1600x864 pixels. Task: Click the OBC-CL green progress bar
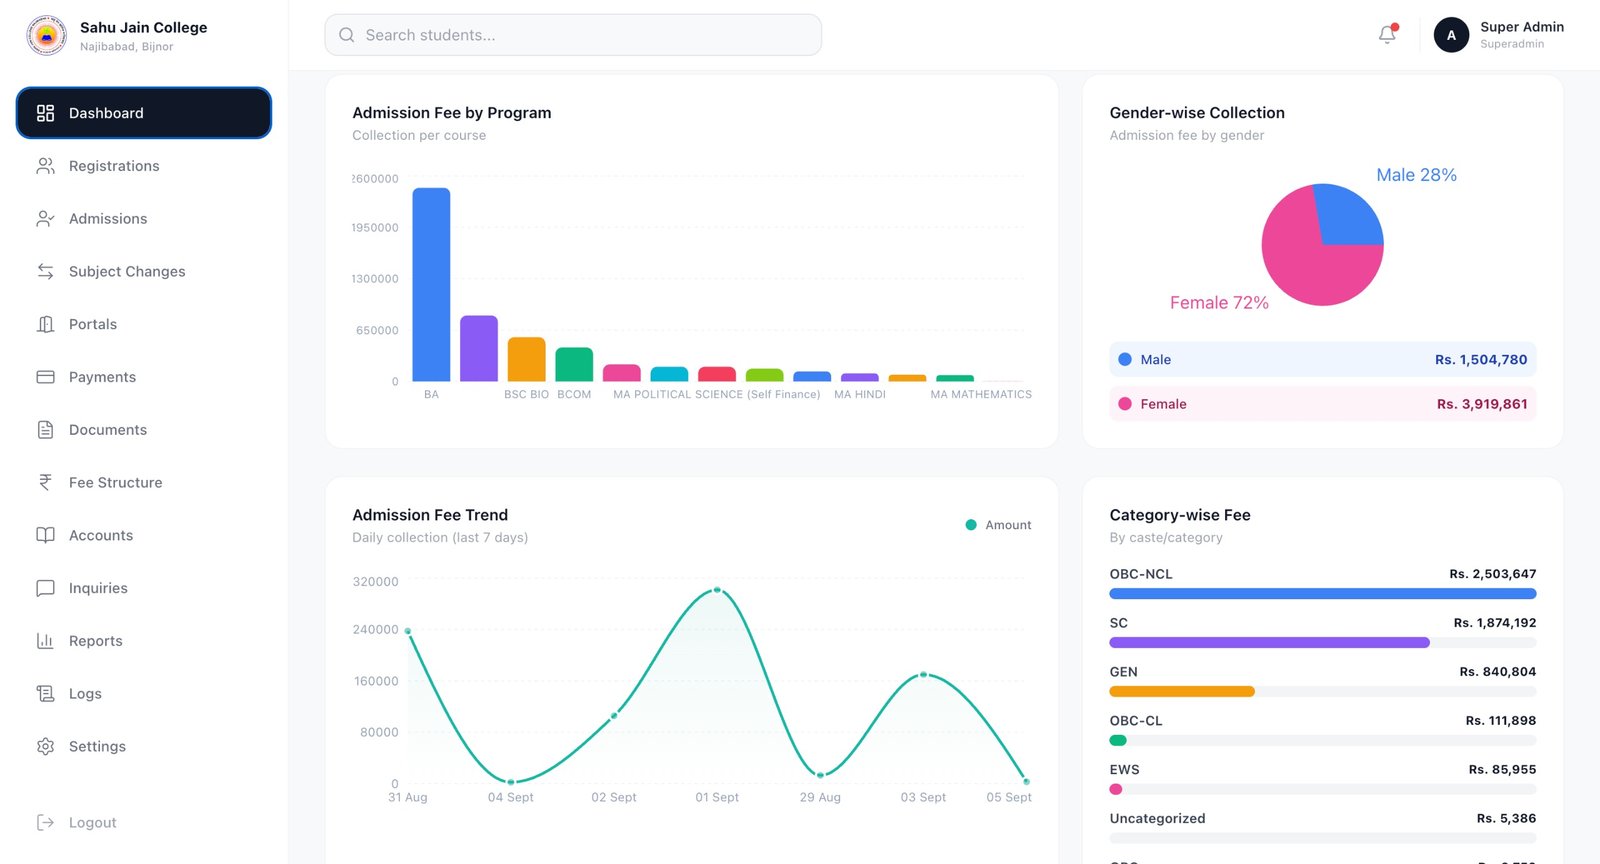(1118, 741)
